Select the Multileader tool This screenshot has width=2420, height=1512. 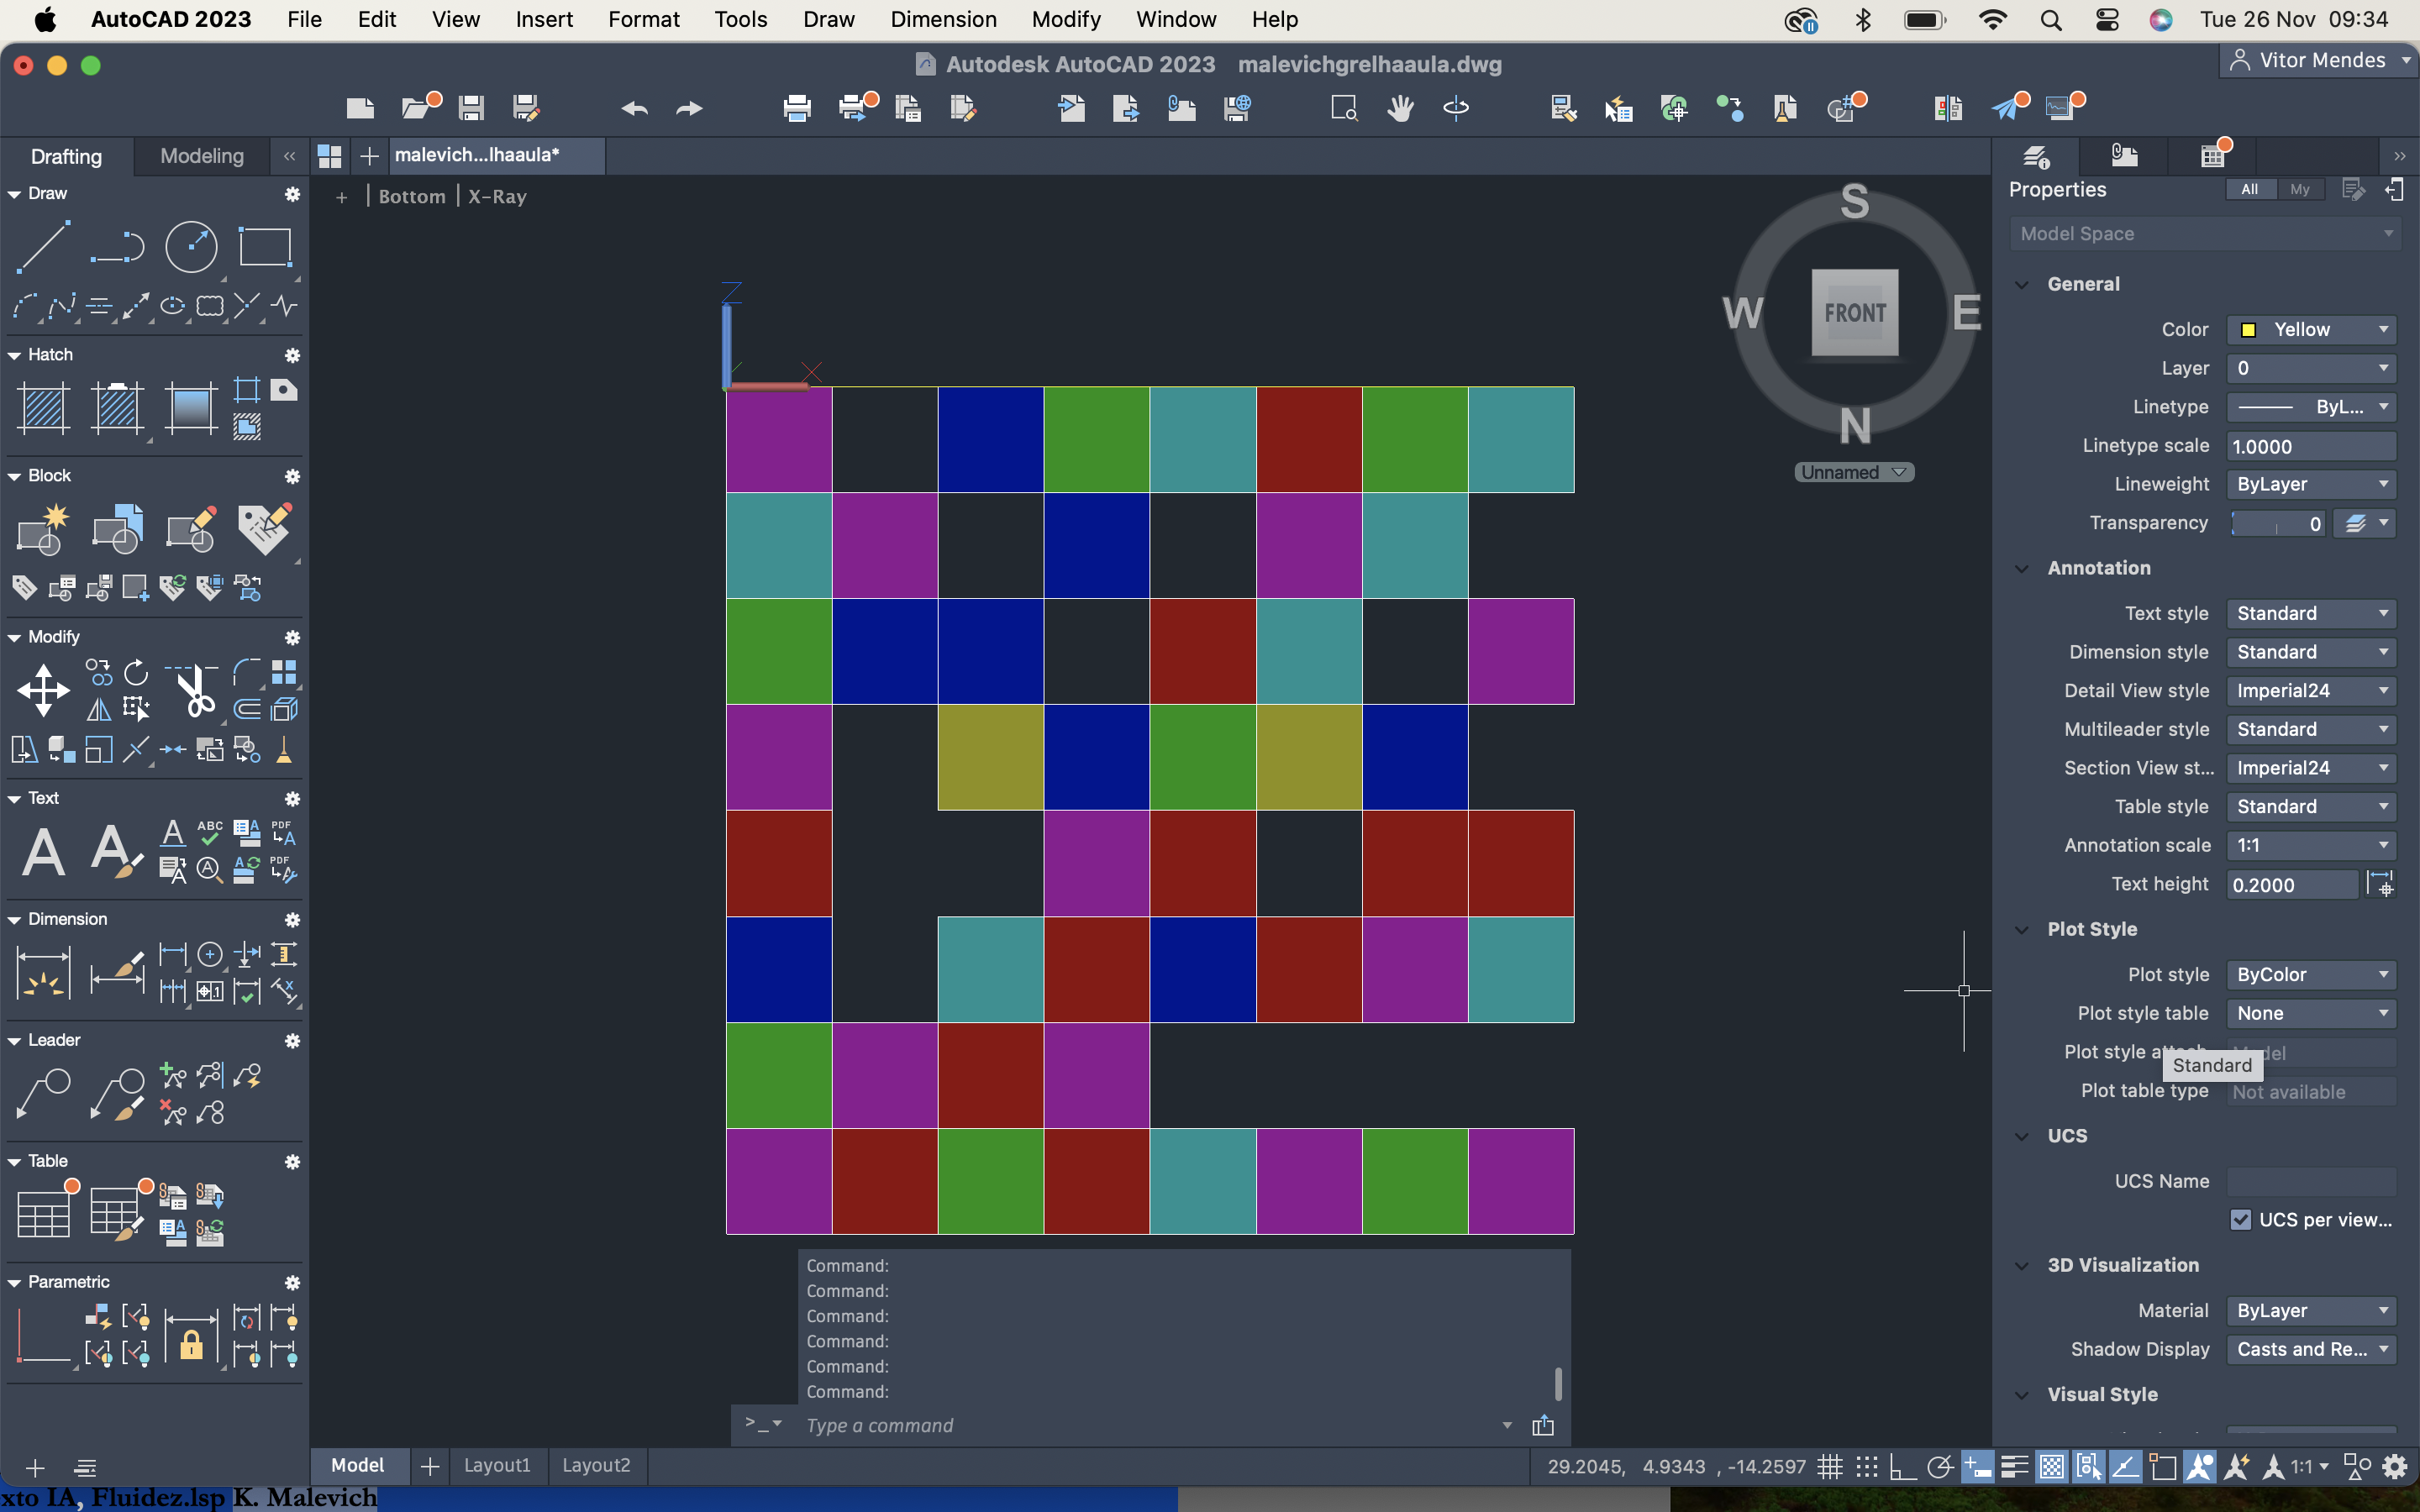[x=43, y=1093]
